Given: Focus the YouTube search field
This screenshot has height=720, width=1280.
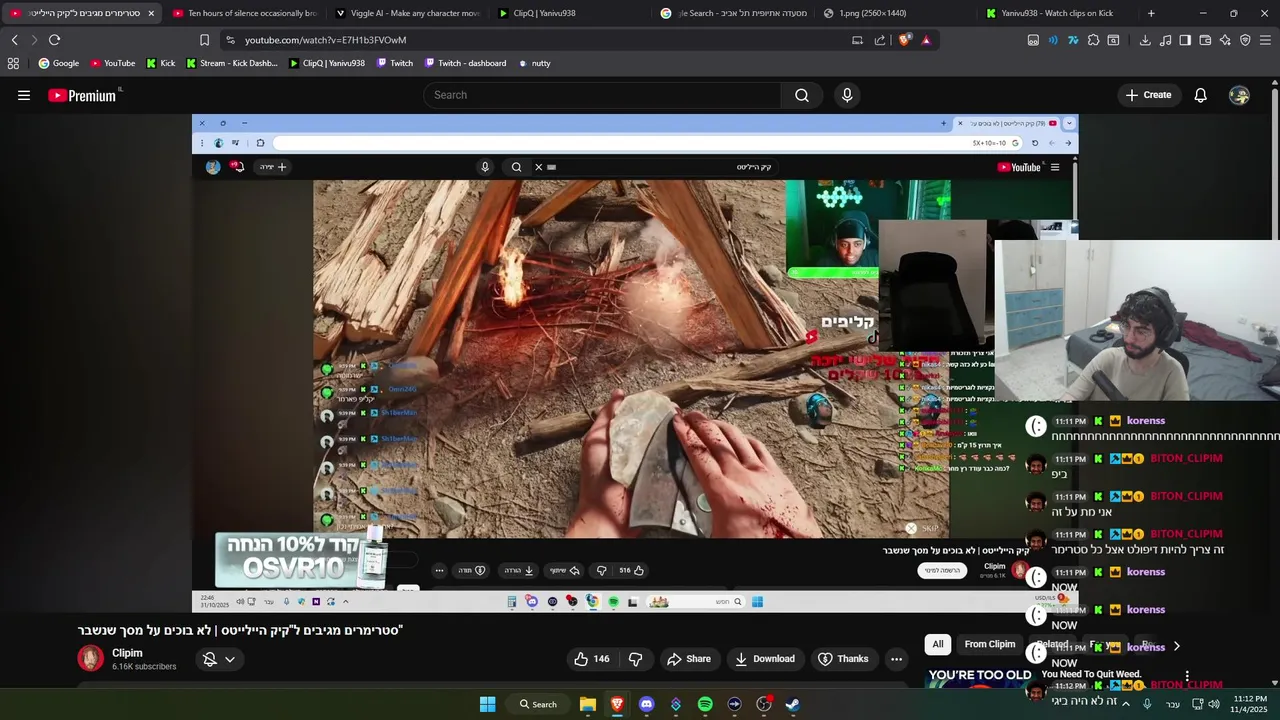Looking at the screenshot, I should (604, 95).
